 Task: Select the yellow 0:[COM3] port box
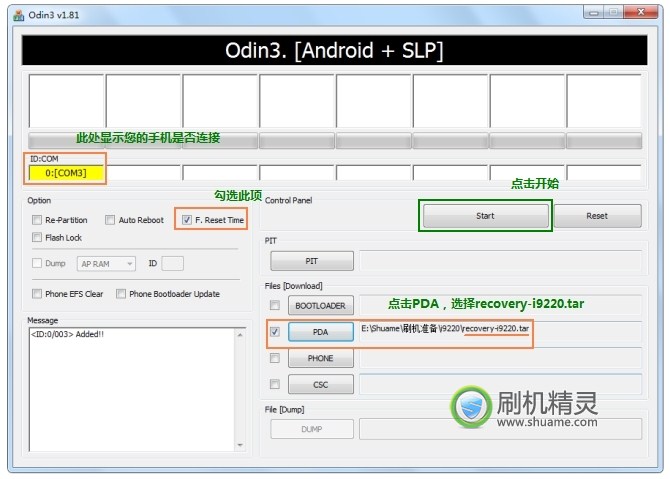[x=66, y=173]
